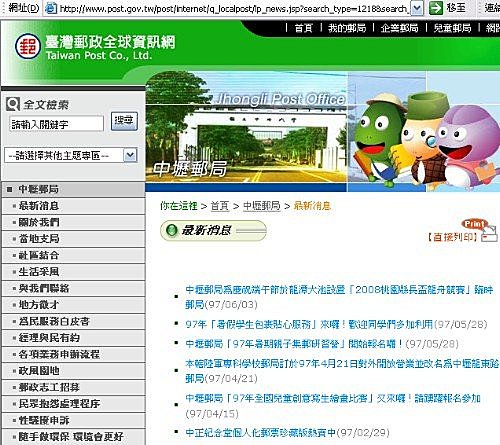The image size is (500, 445).
Task: Open 兒童郵局 in top navigation
Action: pyautogui.click(x=452, y=28)
